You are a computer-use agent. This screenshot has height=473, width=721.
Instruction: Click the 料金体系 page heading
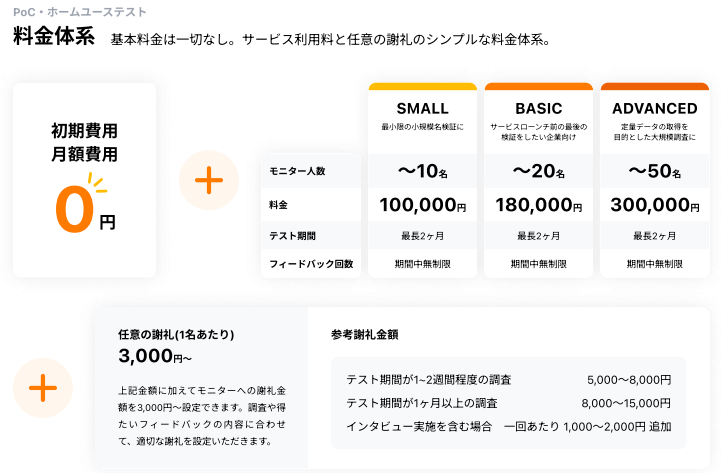pos(54,38)
